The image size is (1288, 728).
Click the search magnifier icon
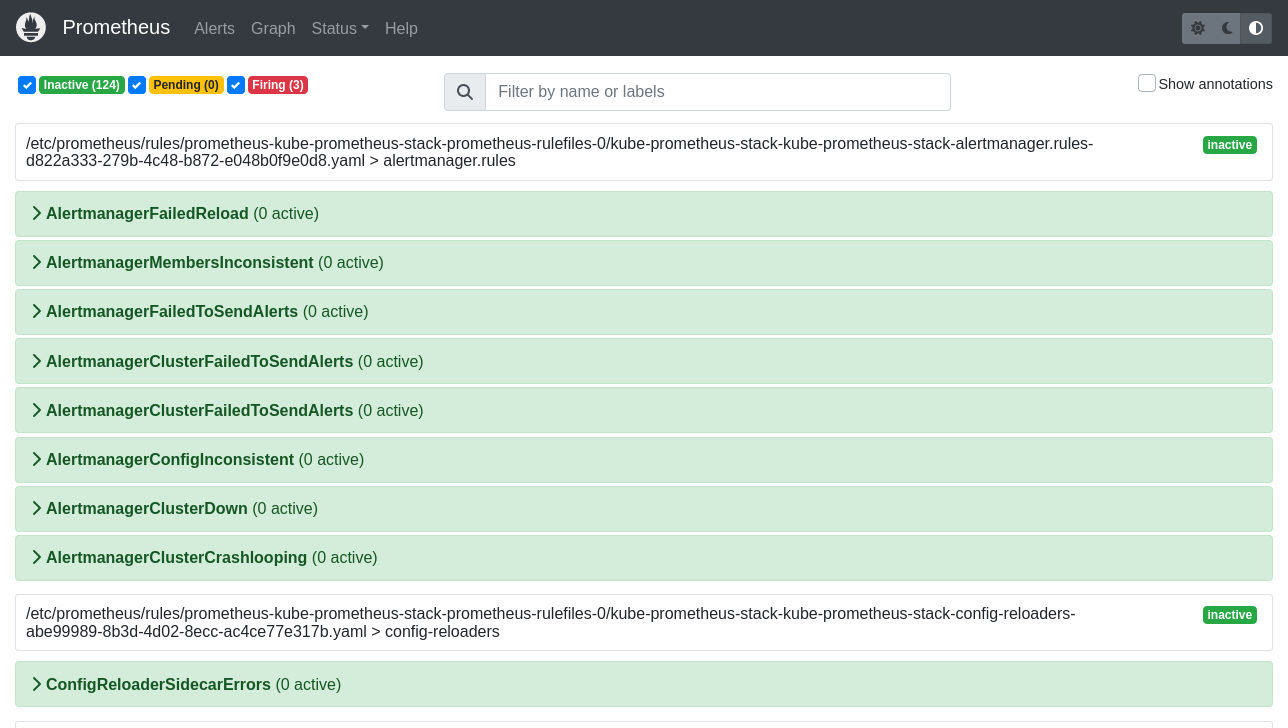[x=464, y=92]
